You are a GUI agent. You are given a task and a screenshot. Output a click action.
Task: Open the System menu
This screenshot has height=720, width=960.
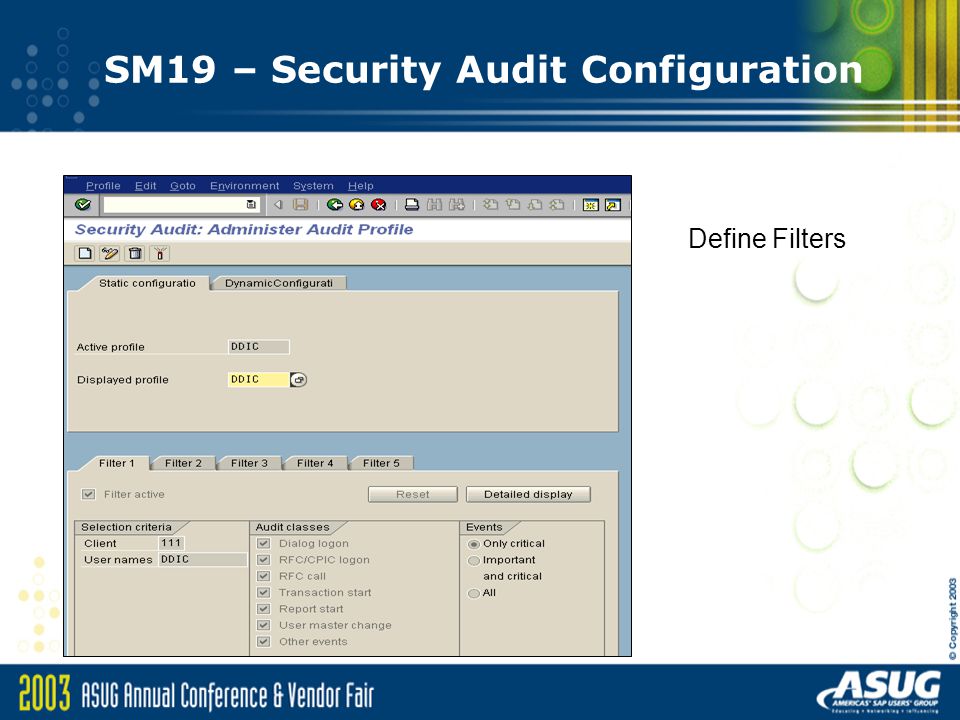pyautogui.click(x=313, y=186)
